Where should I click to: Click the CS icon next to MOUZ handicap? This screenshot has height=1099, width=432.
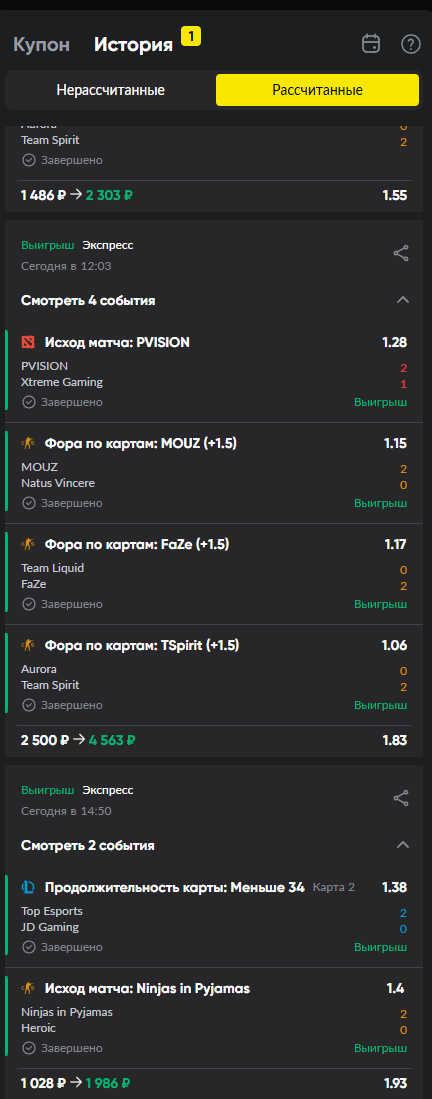coord(28,443)
